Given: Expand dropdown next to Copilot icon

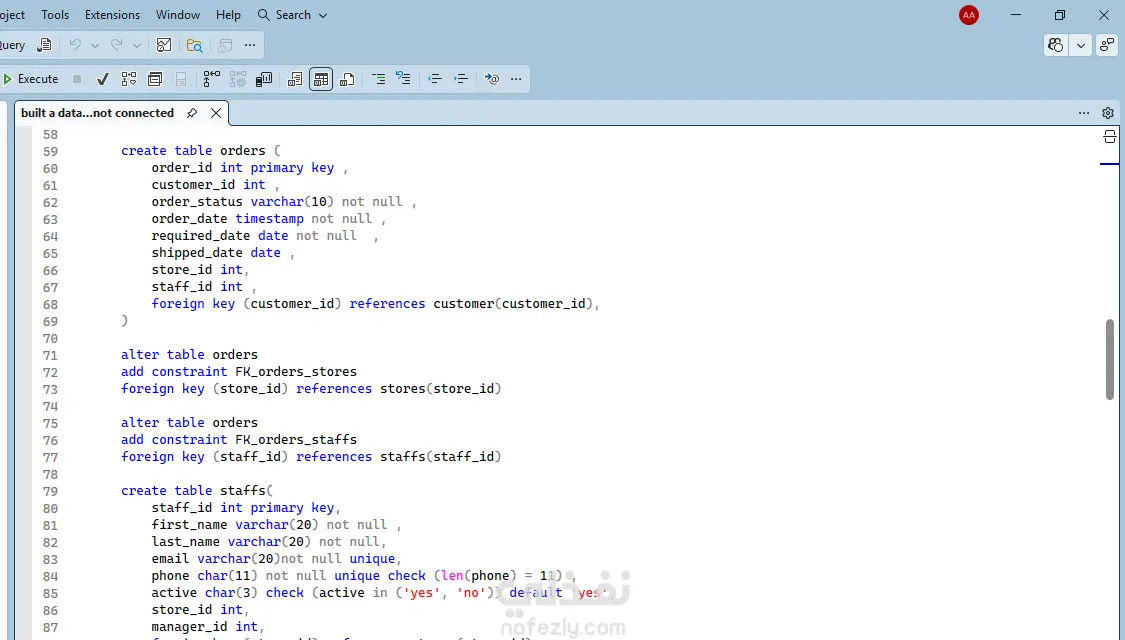Looking at the screenshot, I should click(x=1081, y=45).
